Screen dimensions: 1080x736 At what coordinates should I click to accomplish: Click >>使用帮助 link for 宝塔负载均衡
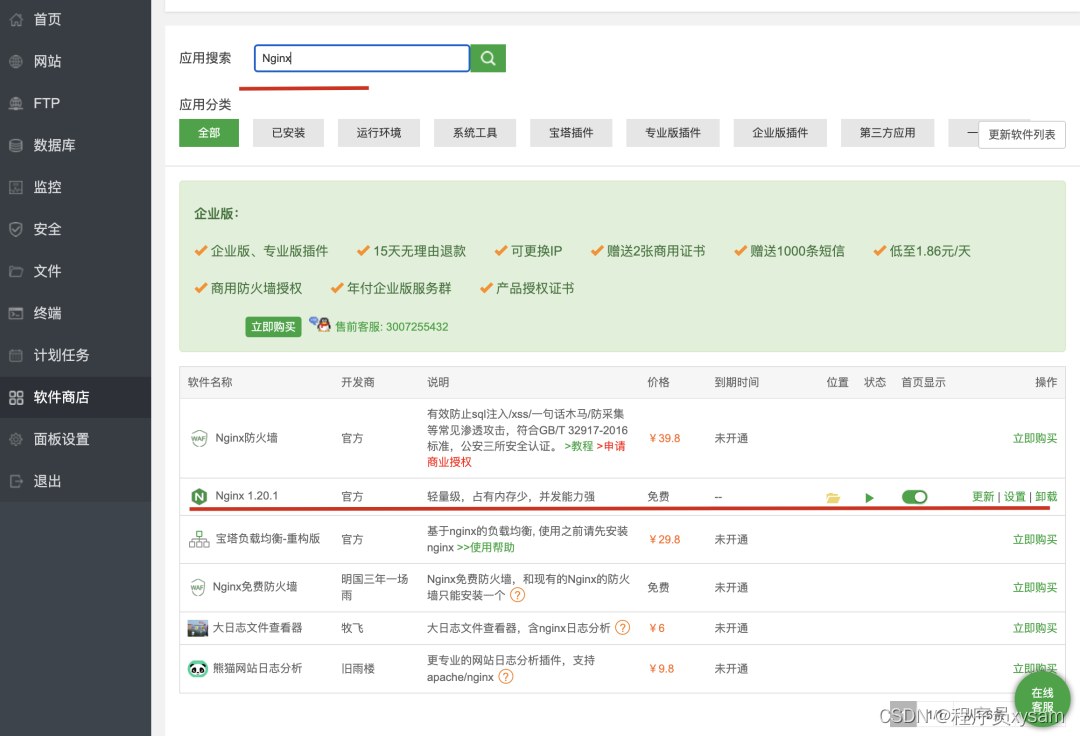click(x=486, y=547)
